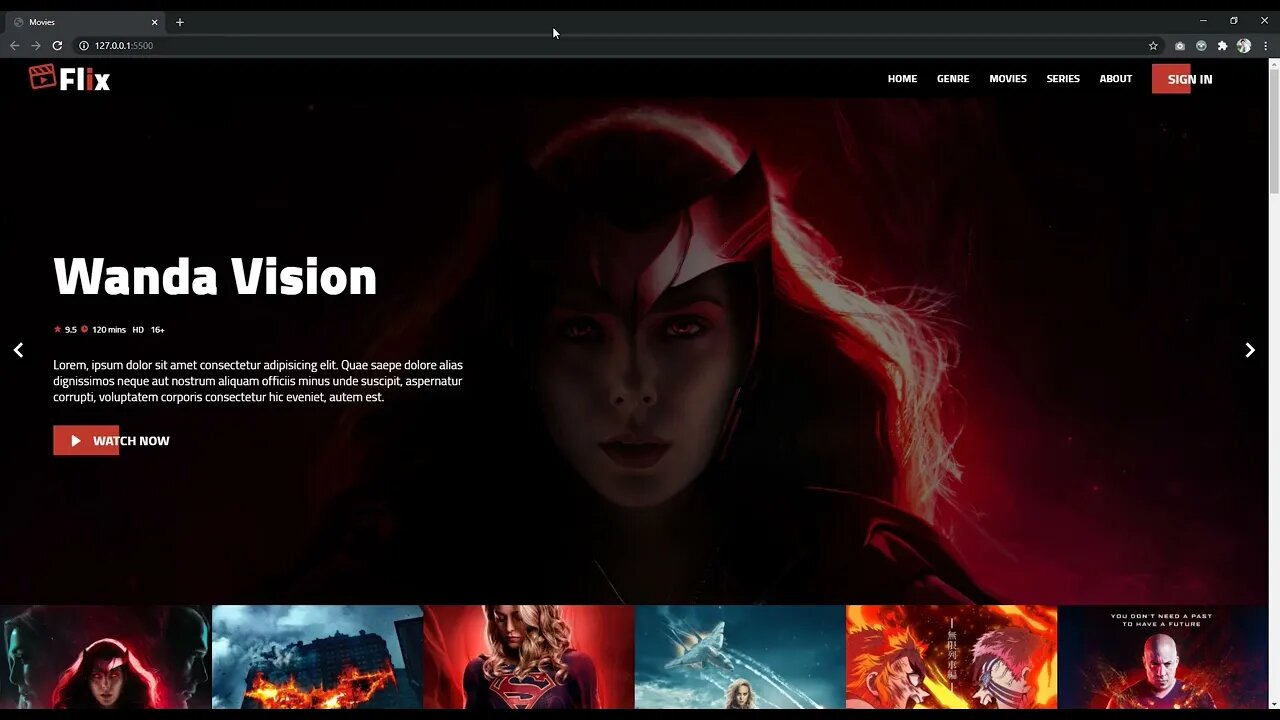1280x720 pixels.
Task: Open the Genre nav link
Action: [x=953, y=79]
